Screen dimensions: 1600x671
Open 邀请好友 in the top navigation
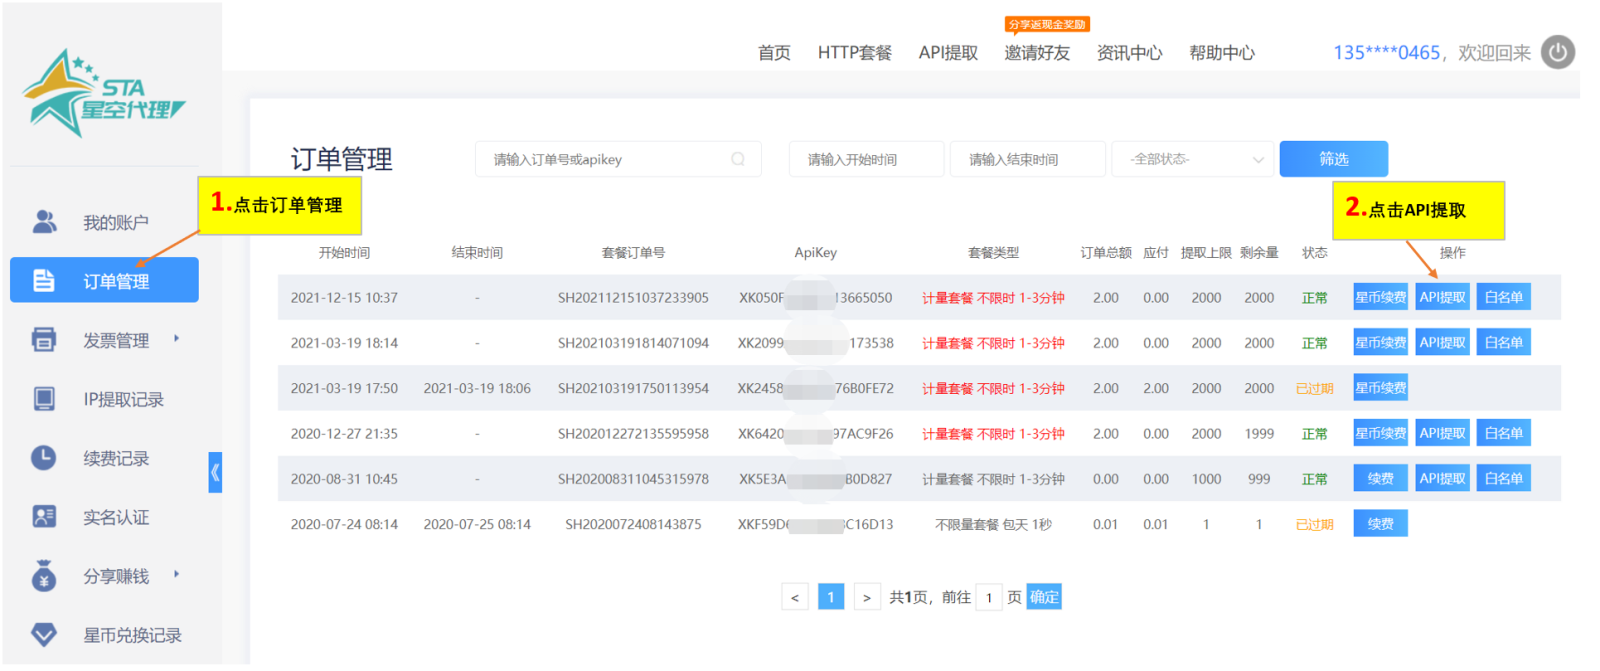click(1037, 53)
